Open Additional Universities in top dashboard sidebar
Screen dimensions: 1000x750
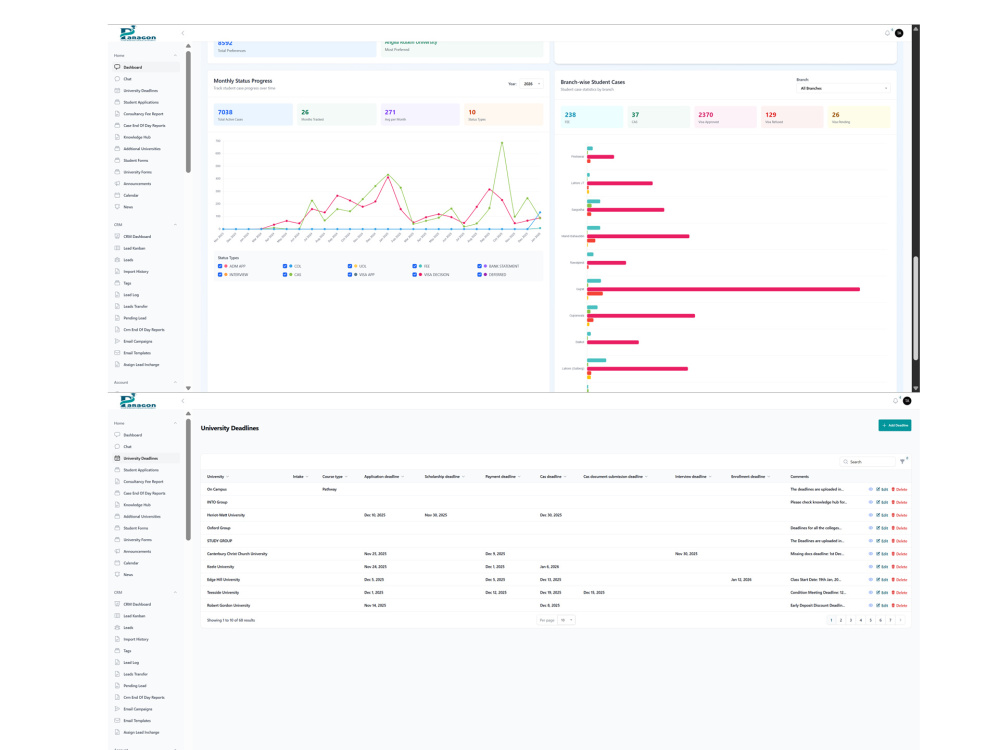142,149
